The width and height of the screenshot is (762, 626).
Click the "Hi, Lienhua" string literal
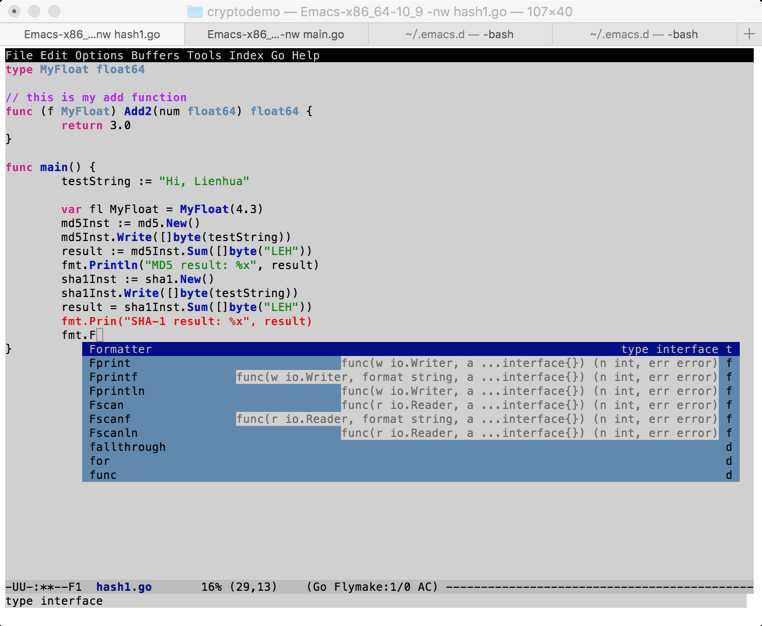point(204,181)
